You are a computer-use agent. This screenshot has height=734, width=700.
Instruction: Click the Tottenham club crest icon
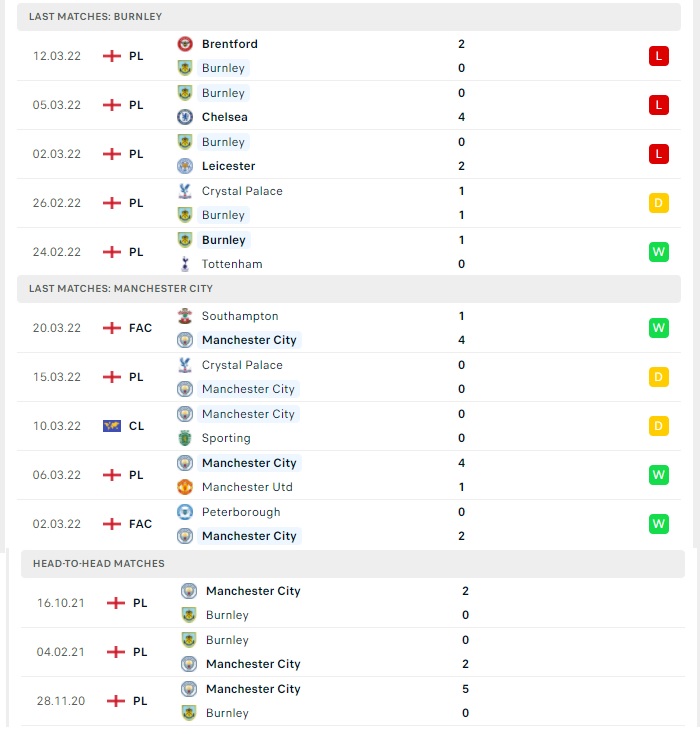tap(185, 264)
